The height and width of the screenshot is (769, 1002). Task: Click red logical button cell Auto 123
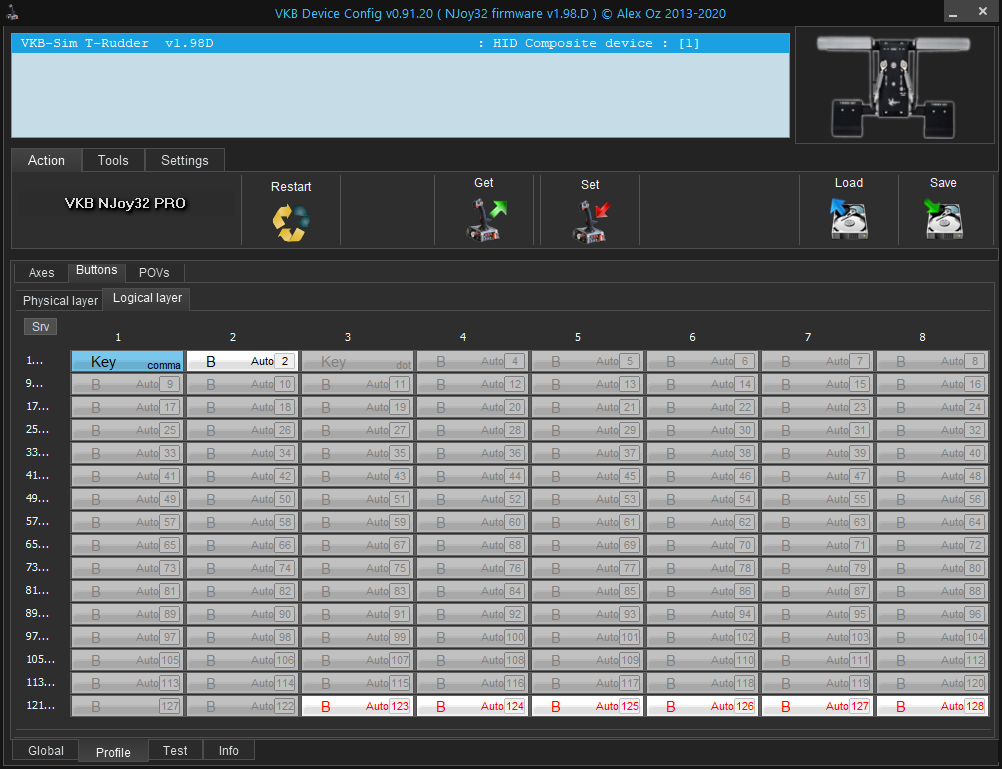pyautogui.click(x=357, y=706)
